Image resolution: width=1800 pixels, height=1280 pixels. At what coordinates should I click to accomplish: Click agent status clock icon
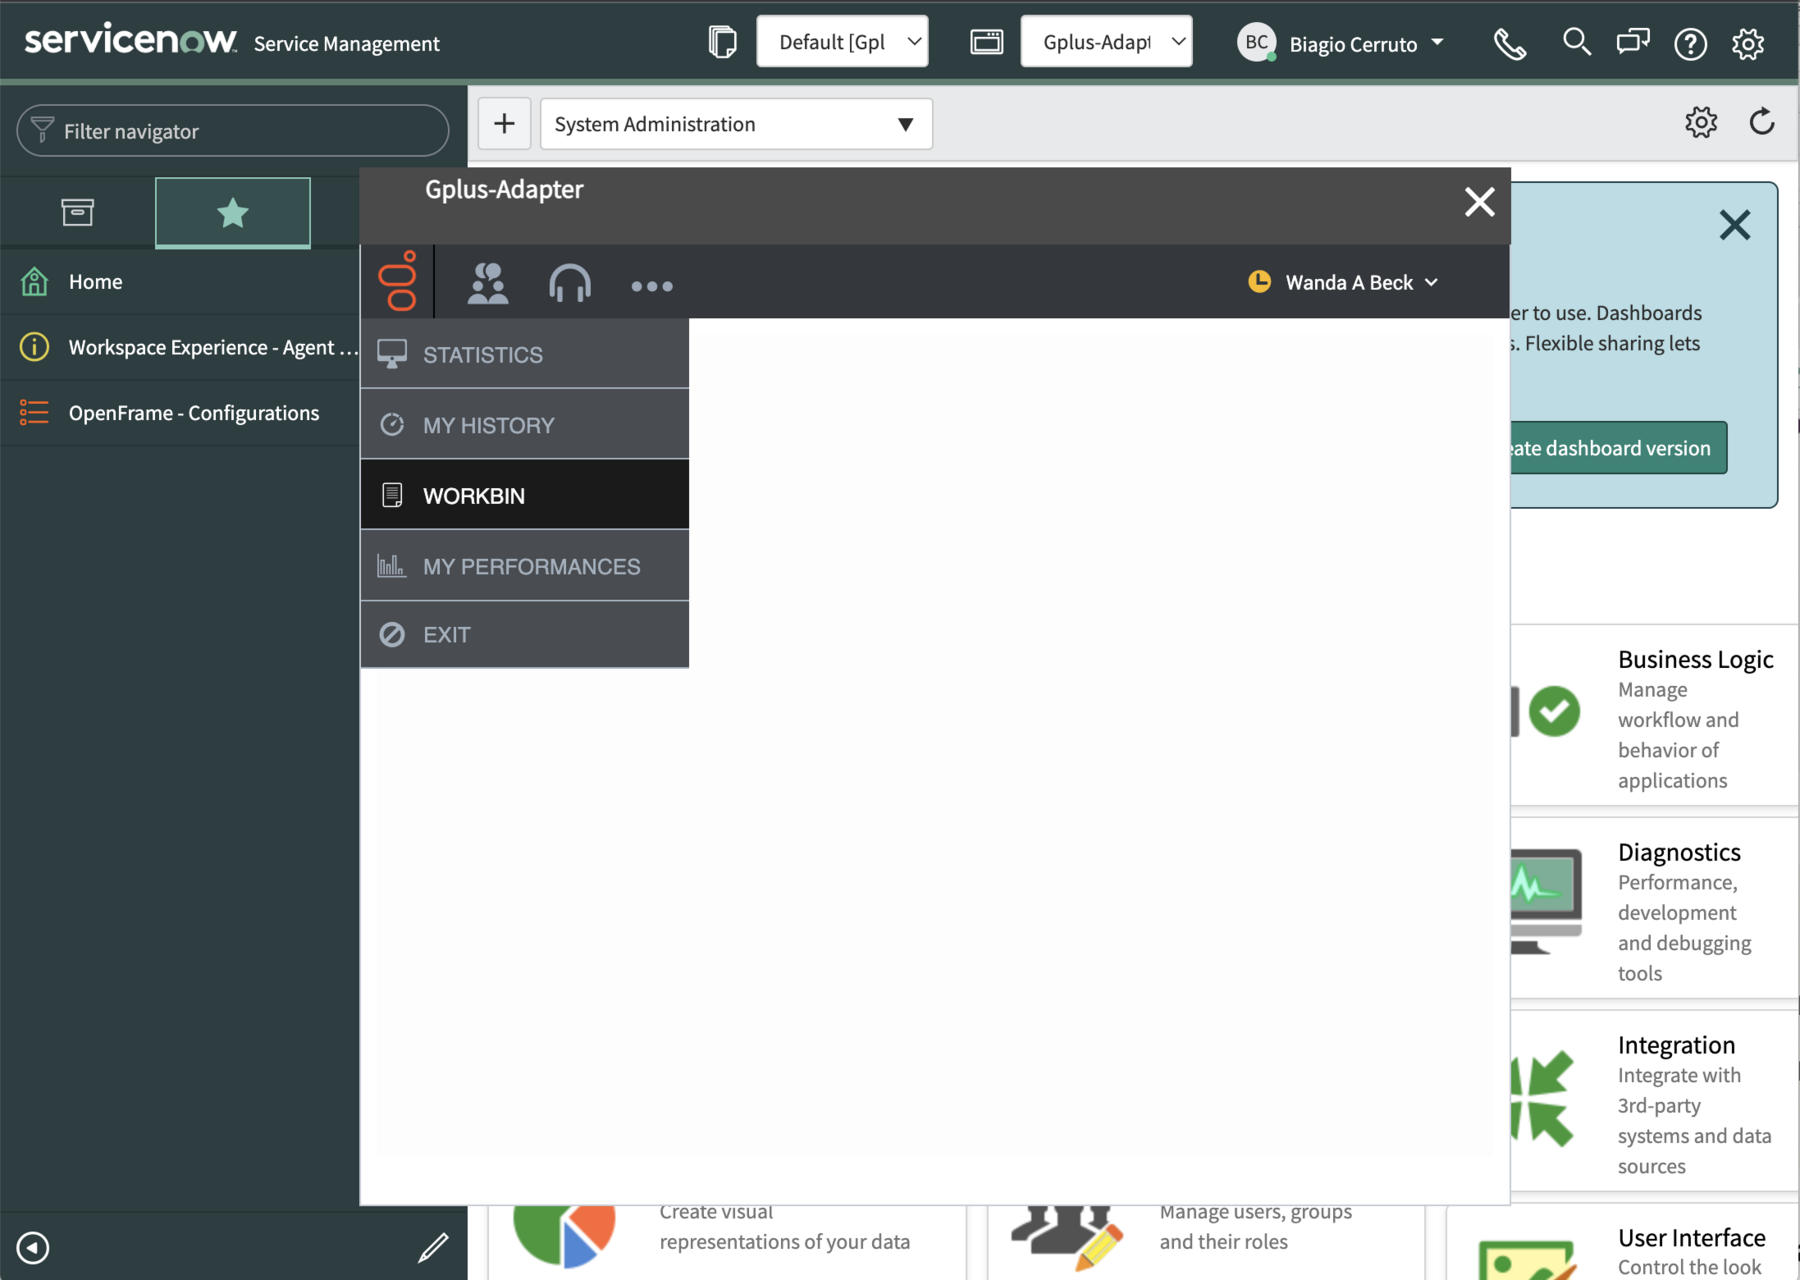point(1259,282)
